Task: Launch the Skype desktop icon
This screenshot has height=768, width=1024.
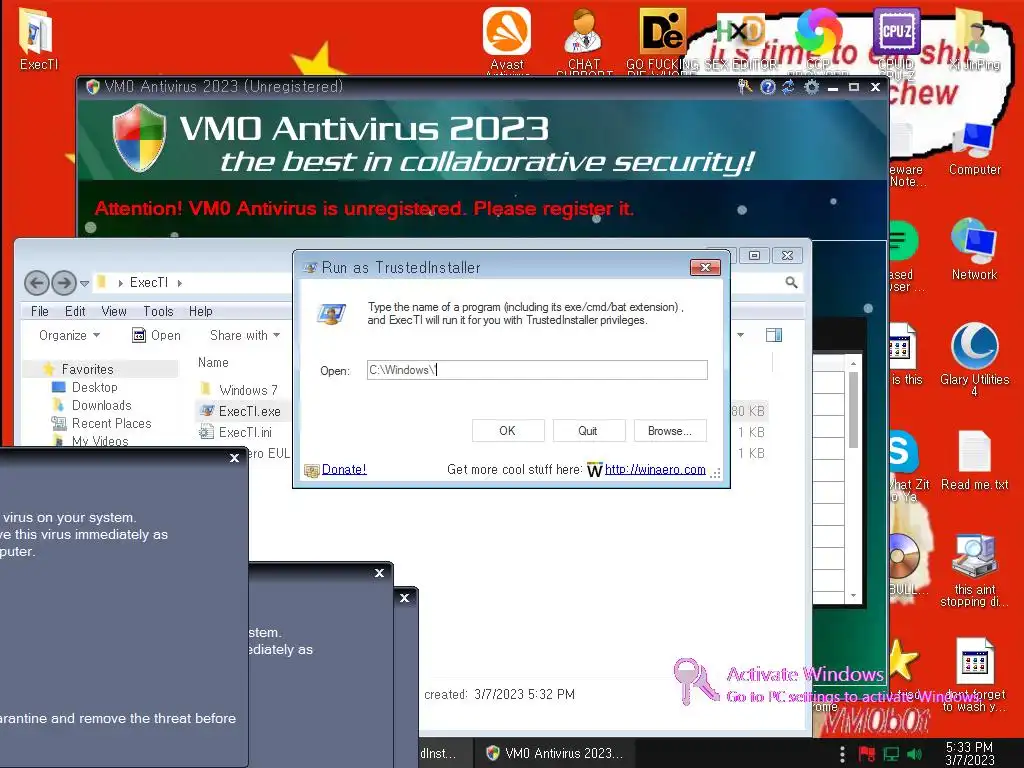Action: (x=904, y=451)
